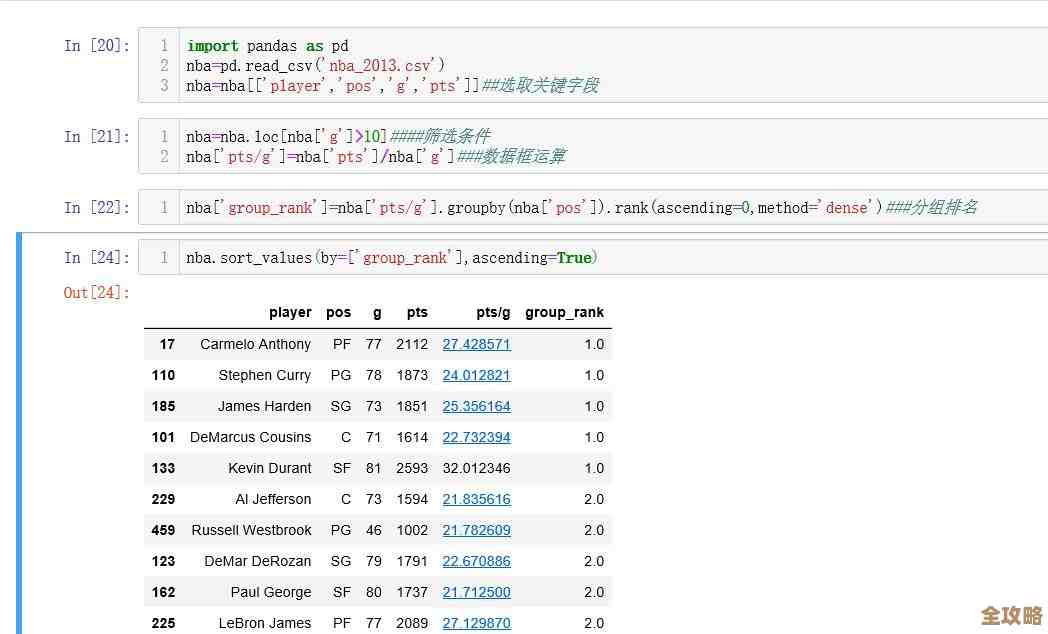Click LeBron James's 27.129870 link
This screenshot has width=1048, height=634.
[476, 623]
